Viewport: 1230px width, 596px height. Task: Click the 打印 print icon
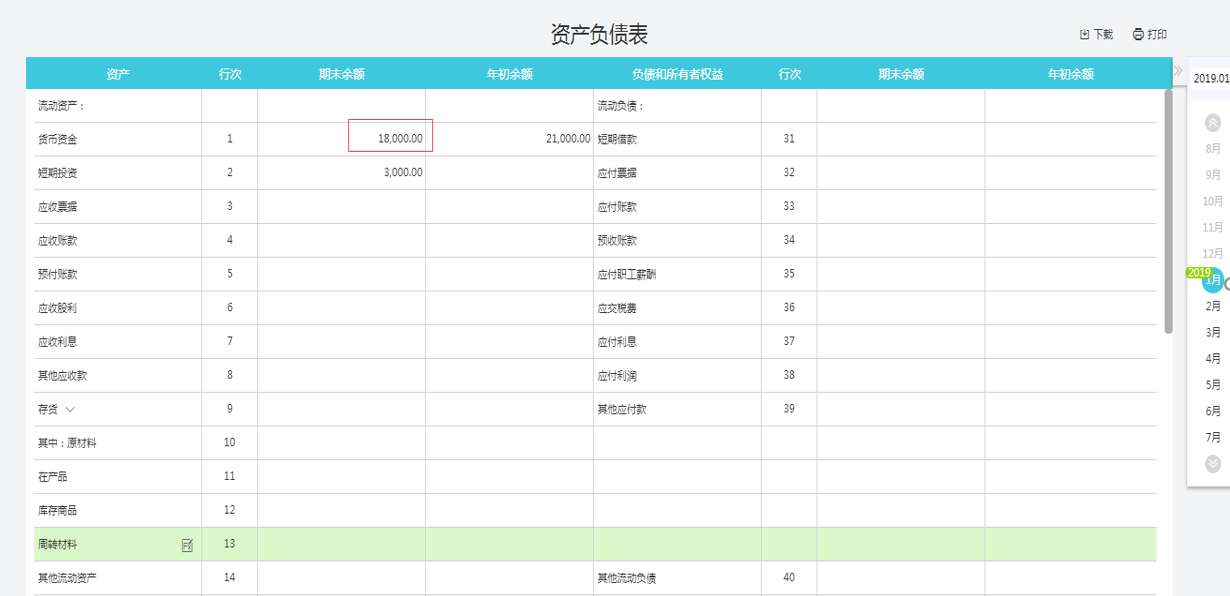1138,34
